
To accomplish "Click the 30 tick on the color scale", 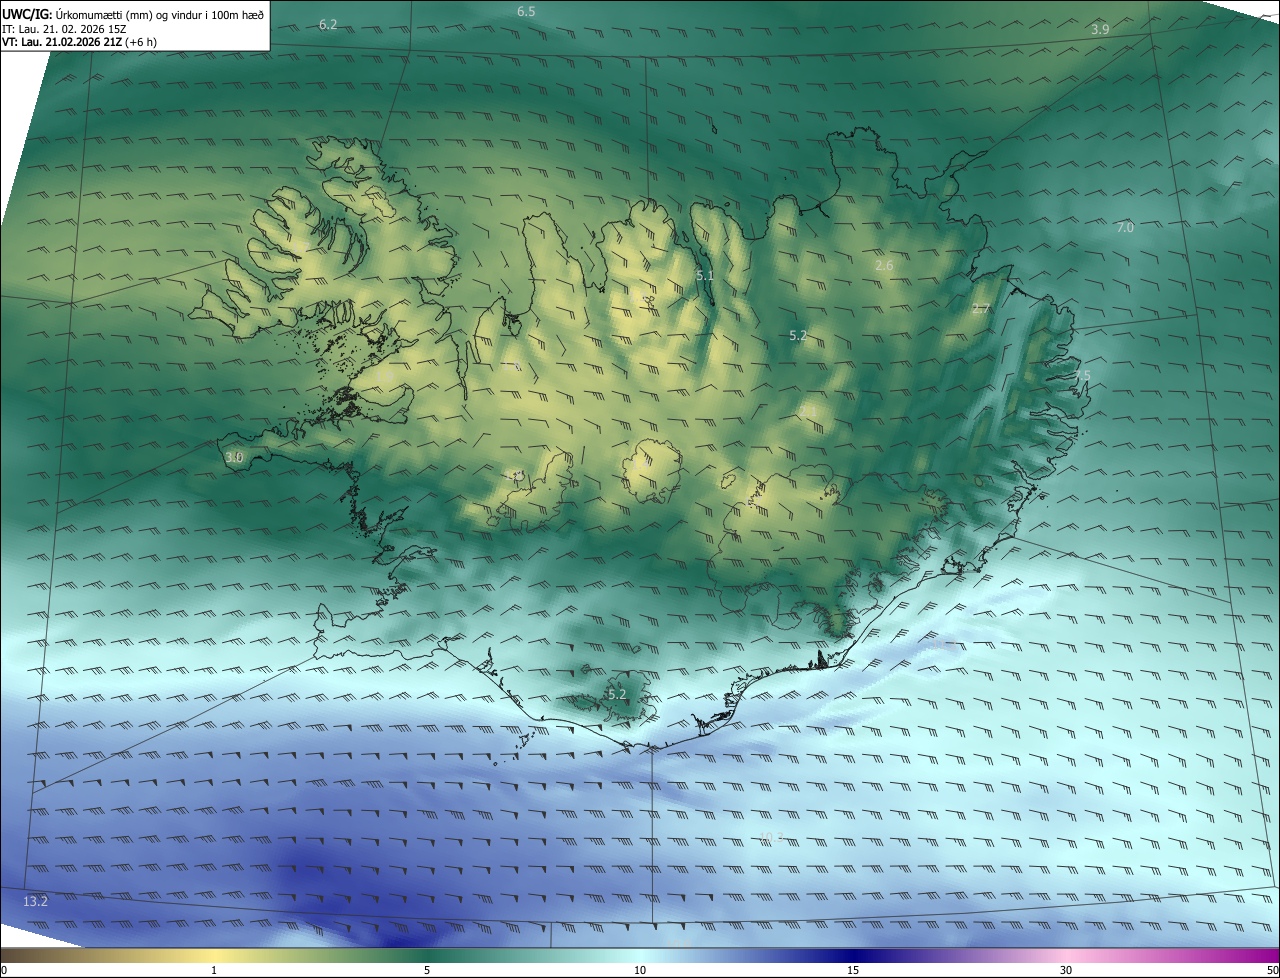I will coord(1066,970).
